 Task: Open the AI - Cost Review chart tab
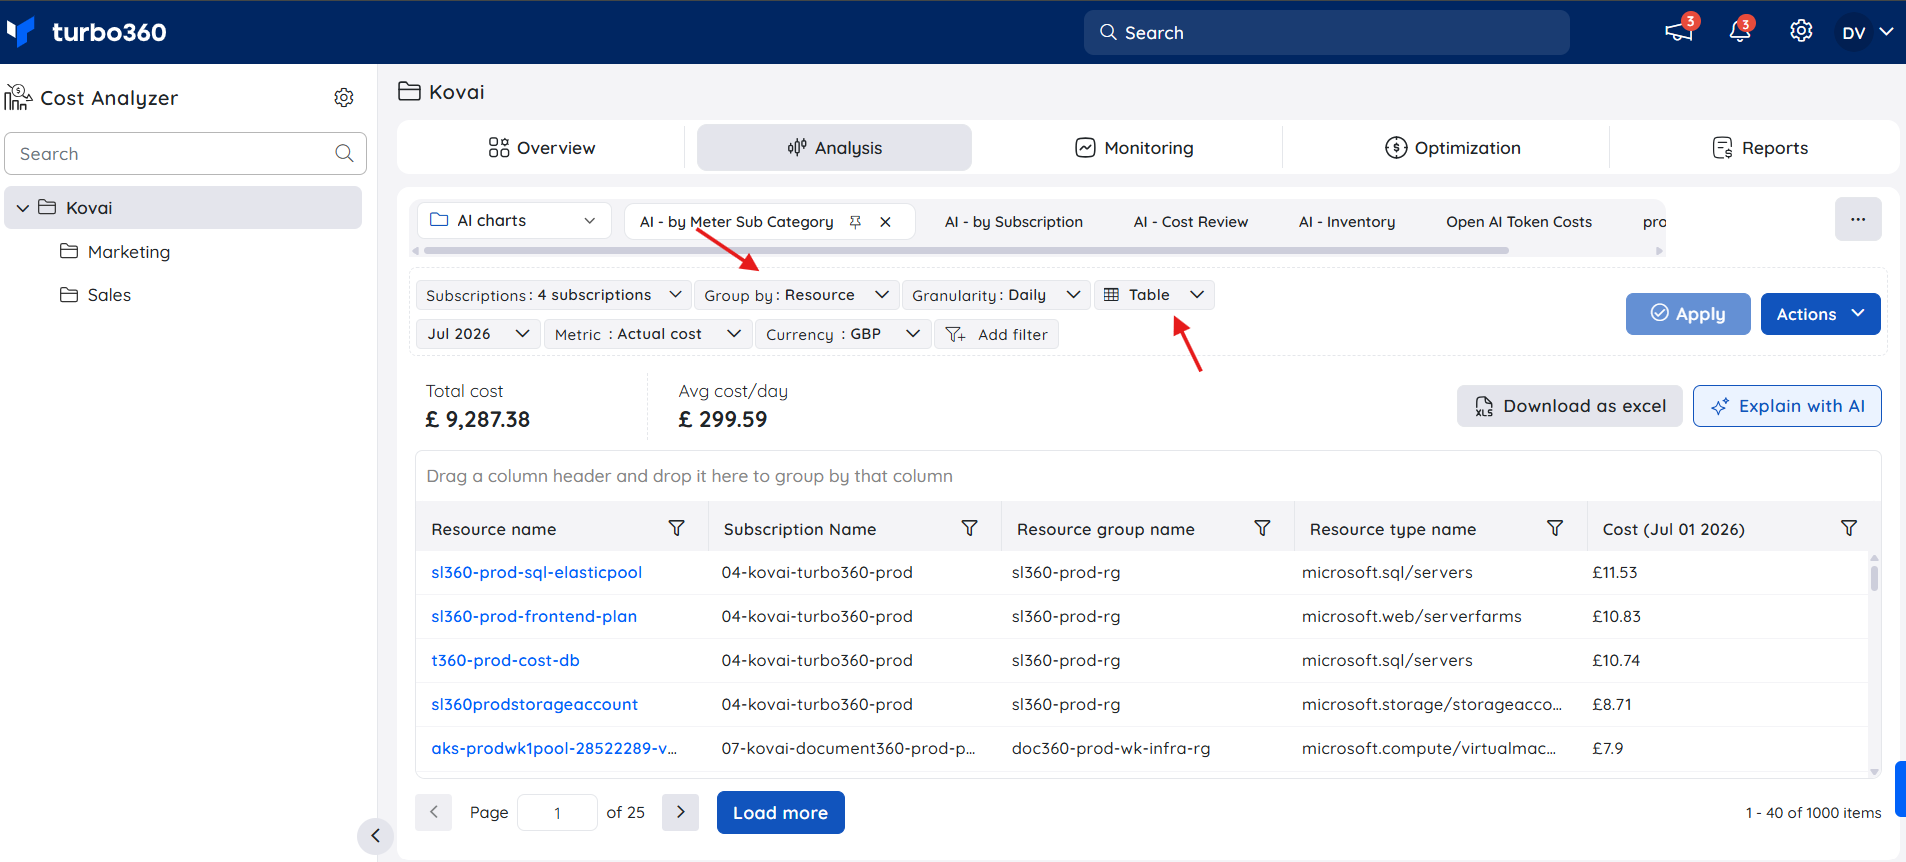tap(1191, 222)
